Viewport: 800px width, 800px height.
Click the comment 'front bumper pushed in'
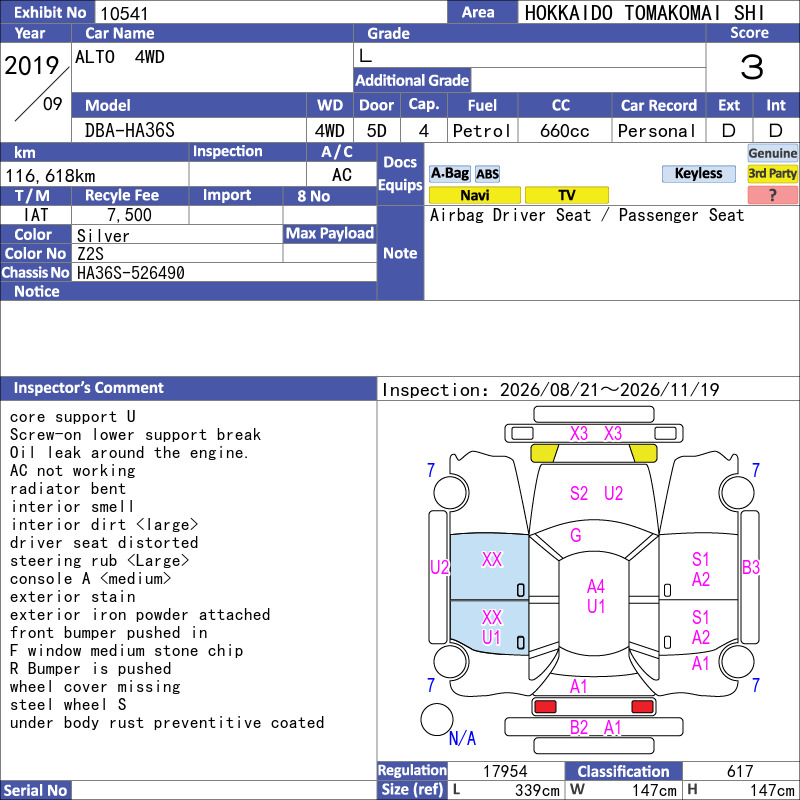[109, 633]
